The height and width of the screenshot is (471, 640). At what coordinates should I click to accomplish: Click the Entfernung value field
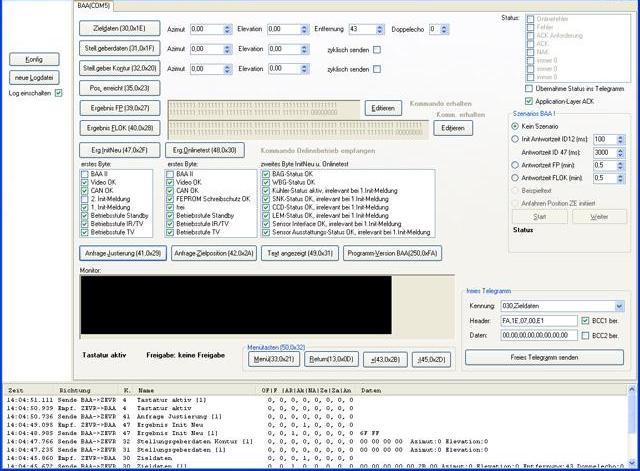click(362, 29)
